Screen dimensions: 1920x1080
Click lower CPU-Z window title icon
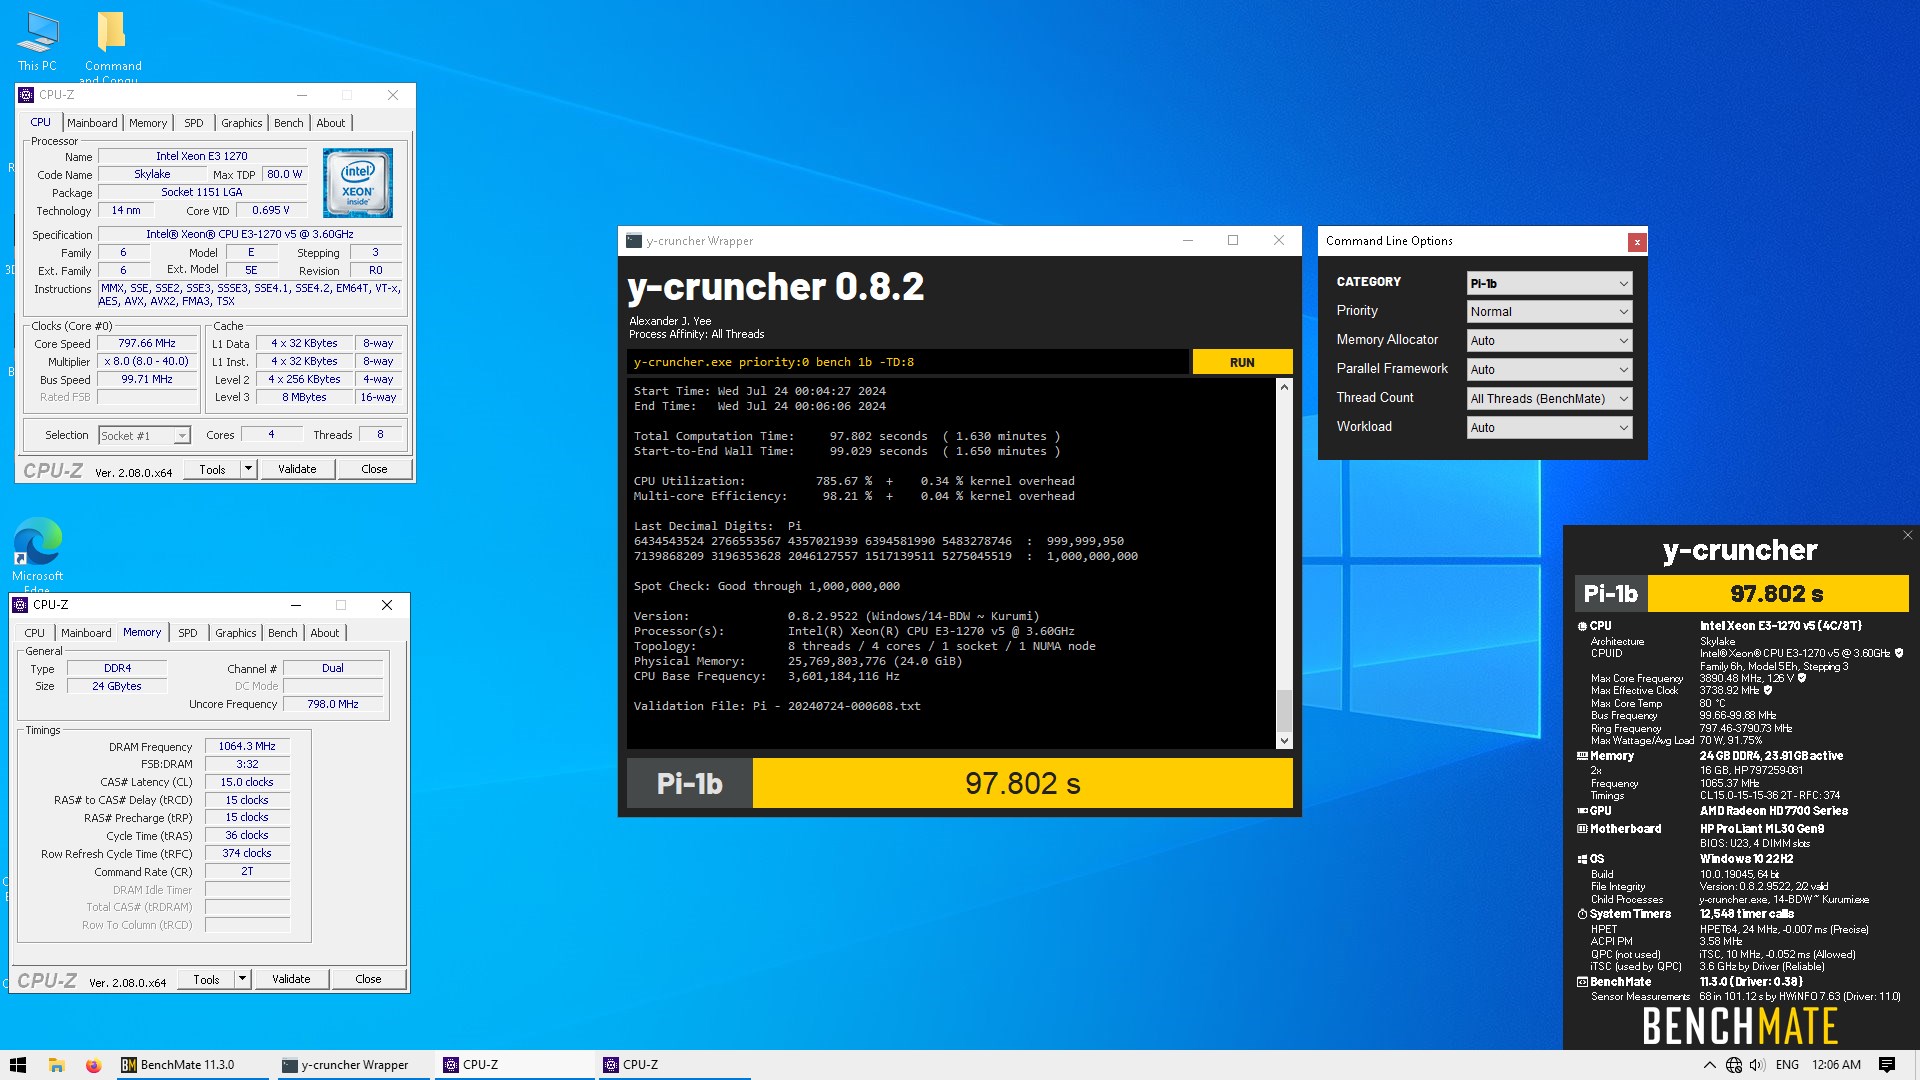tap(21, 605)
